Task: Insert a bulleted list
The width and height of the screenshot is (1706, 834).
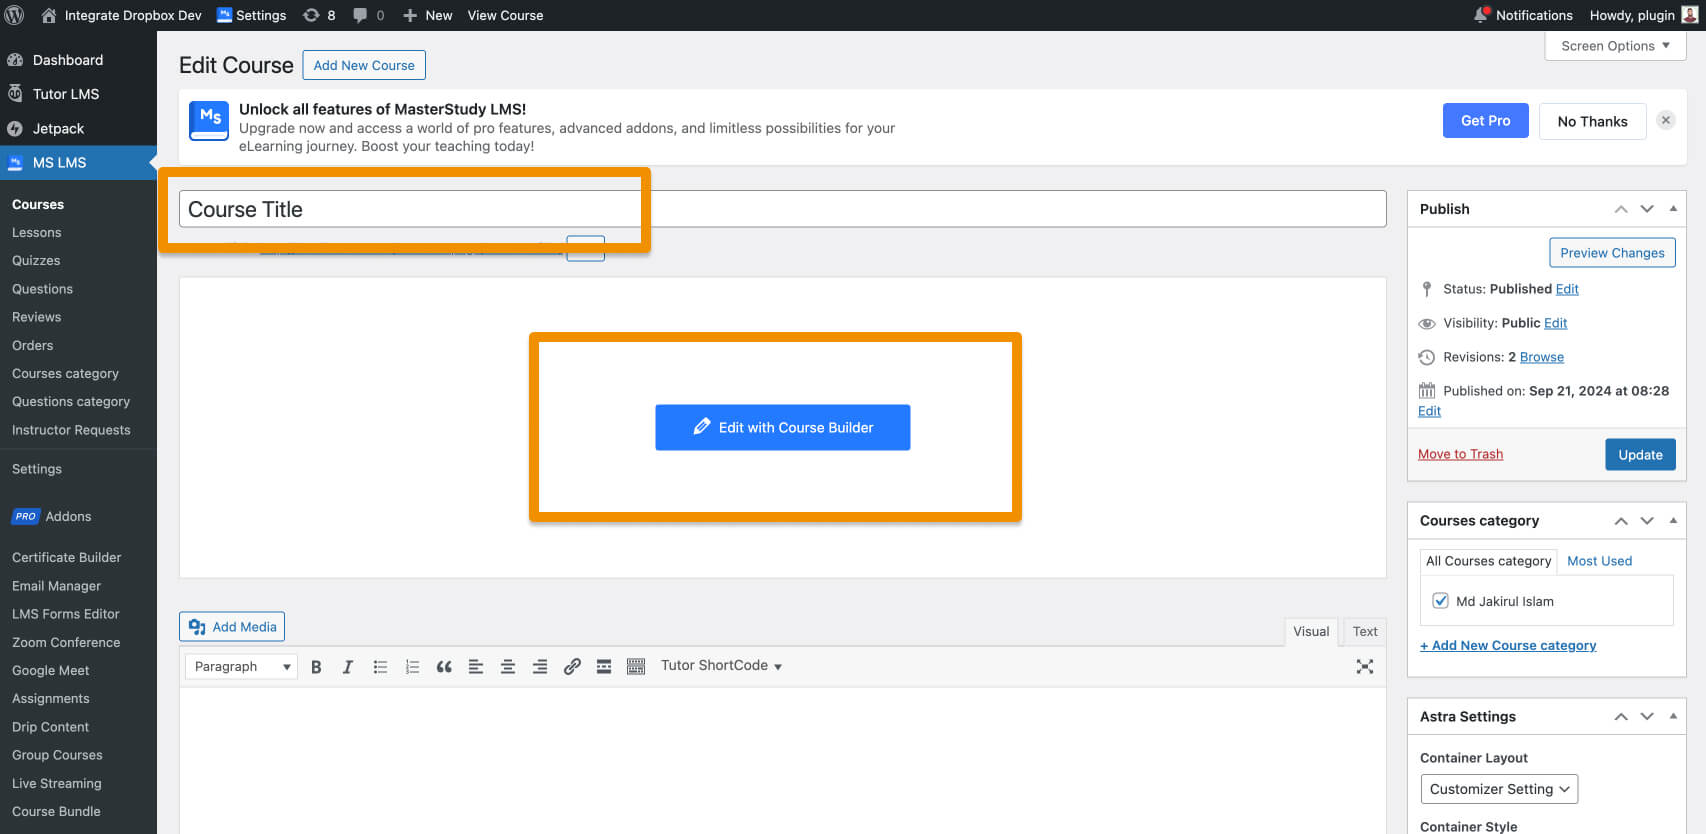Action: (x=380, y=667)
